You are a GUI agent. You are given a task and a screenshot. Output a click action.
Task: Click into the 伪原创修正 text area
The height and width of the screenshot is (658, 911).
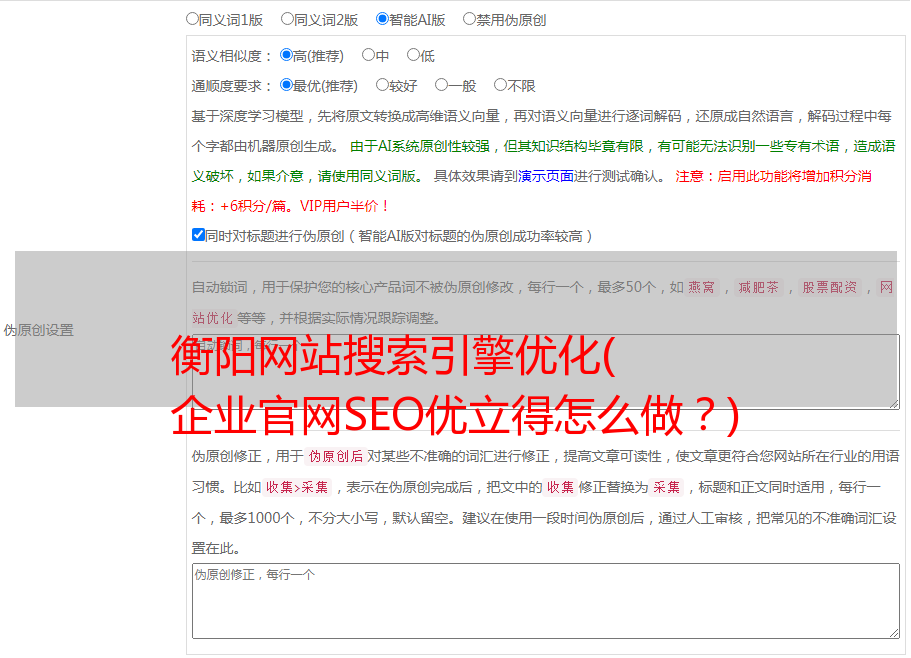click(x=546, y=601)
